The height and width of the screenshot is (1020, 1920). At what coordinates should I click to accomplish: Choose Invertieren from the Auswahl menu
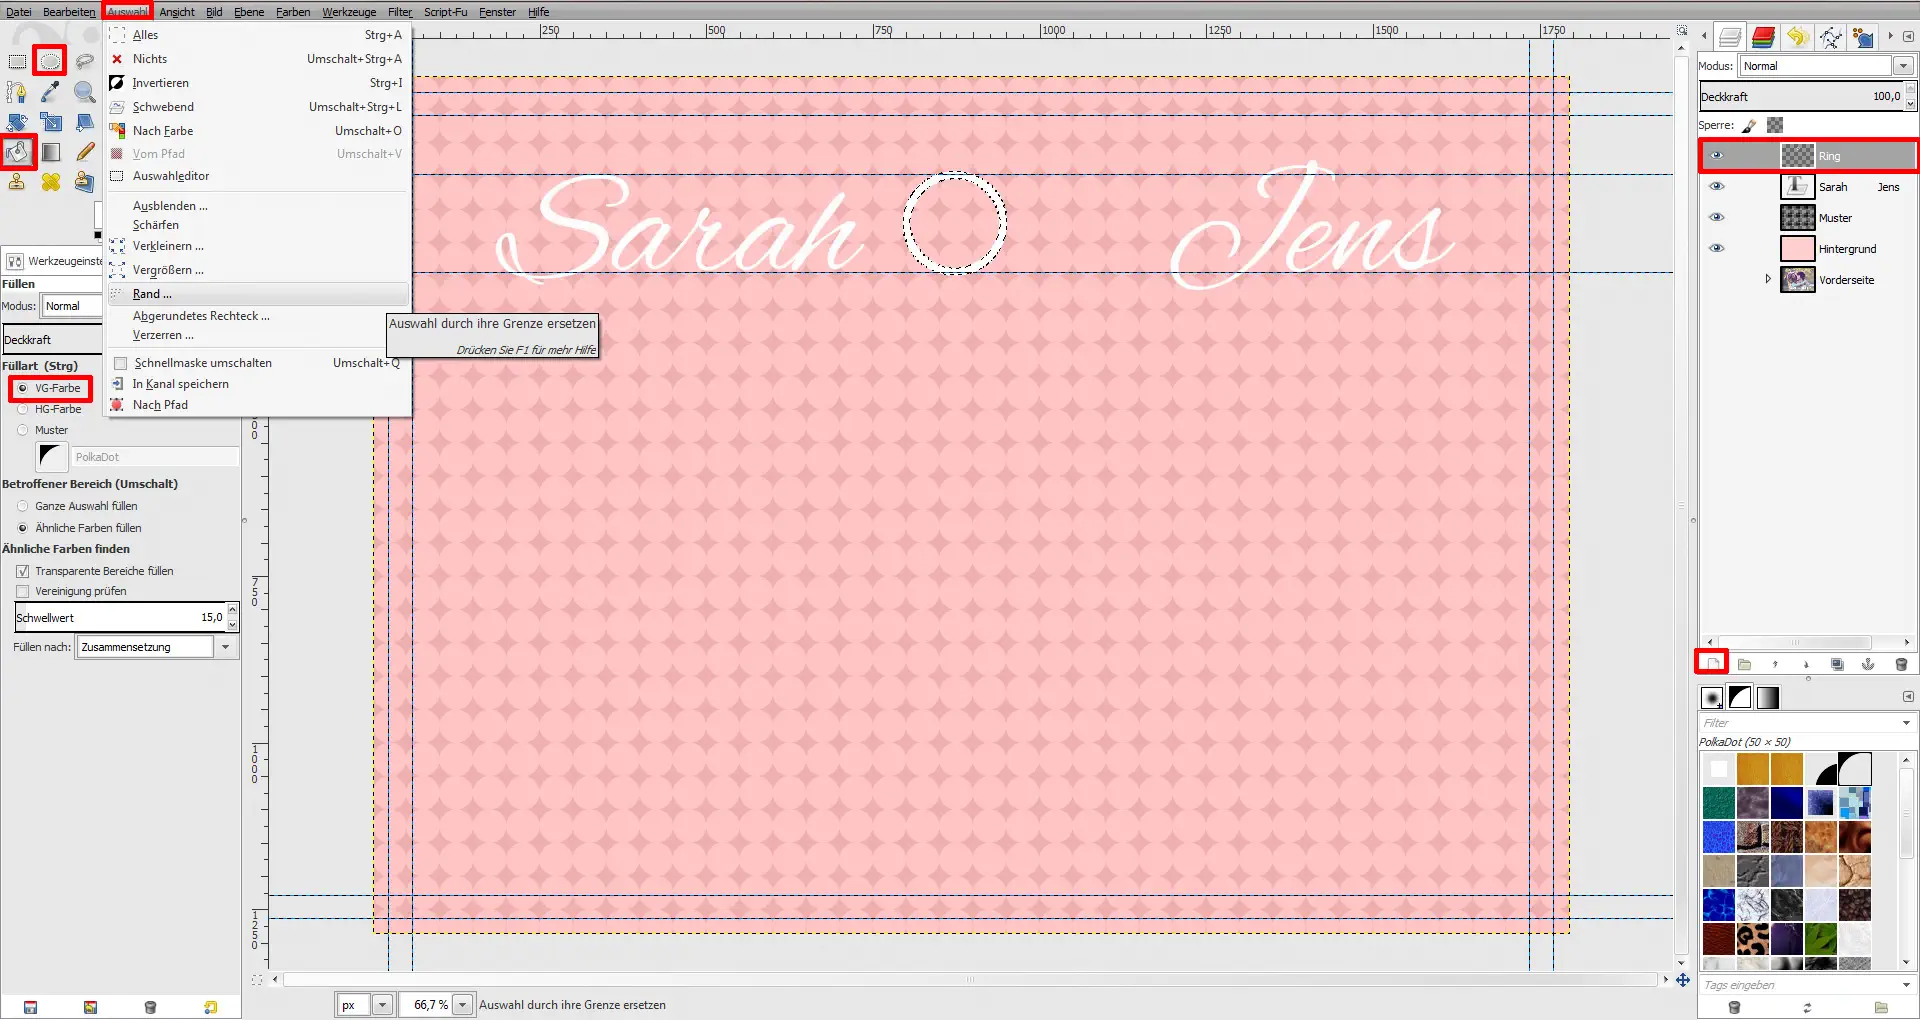(160, 83)
